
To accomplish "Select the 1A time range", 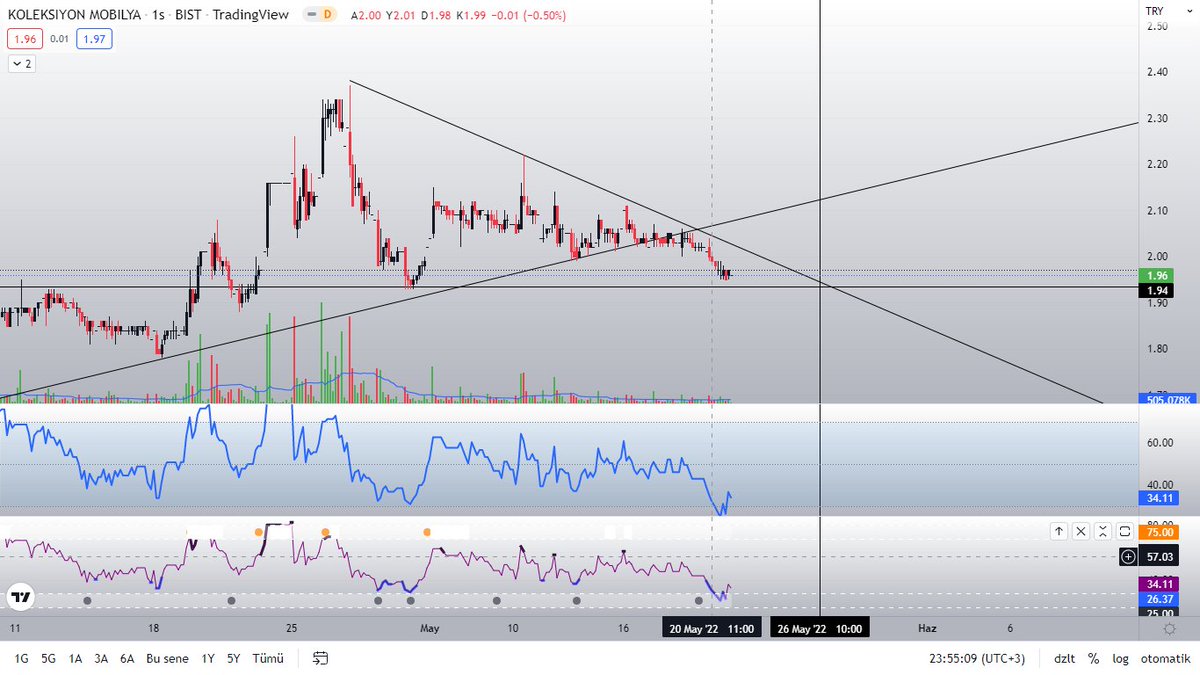I will pos(75,658).
